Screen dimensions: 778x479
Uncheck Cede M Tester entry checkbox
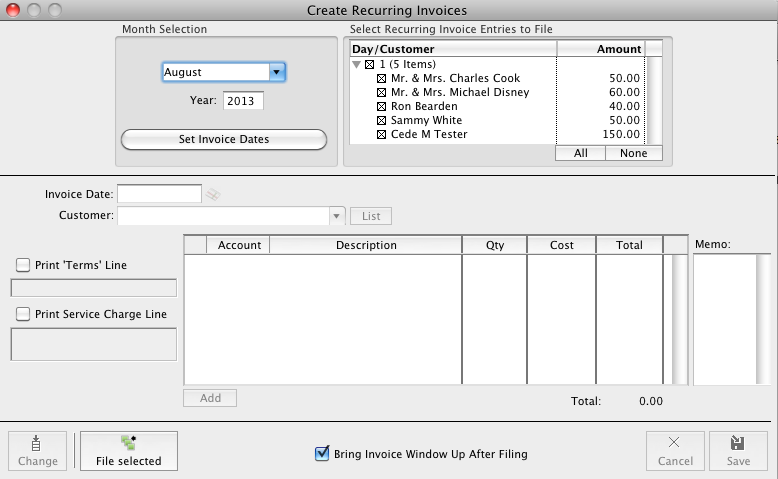pyautogui.click(x=381, y=134)
